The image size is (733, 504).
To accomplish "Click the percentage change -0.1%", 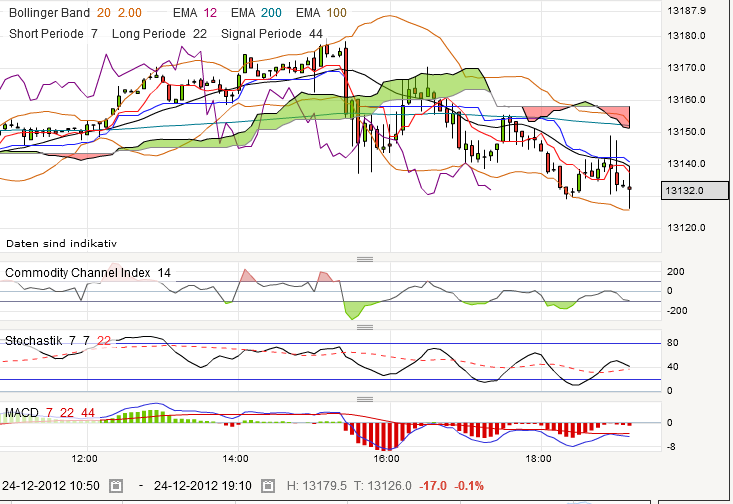I will pyautogui.click(x=469, y=486).
